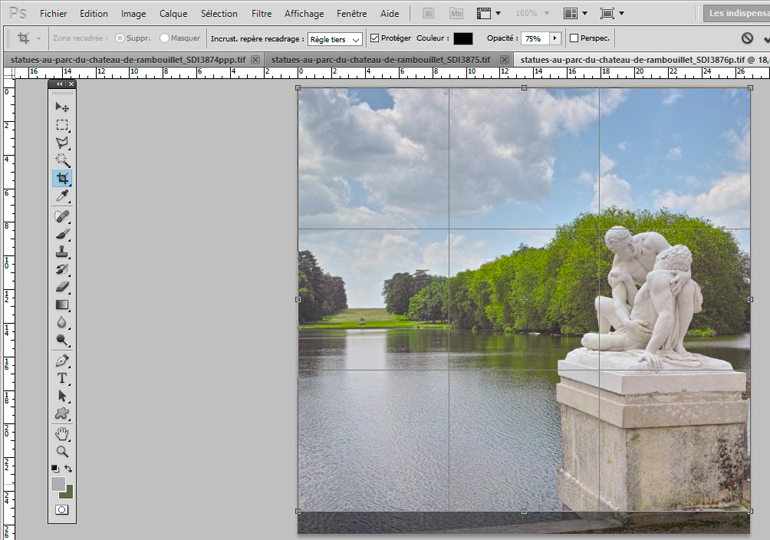Open the Aide menu
The image size is (770, 540).
pyautogui.click(x=389, y=14)
